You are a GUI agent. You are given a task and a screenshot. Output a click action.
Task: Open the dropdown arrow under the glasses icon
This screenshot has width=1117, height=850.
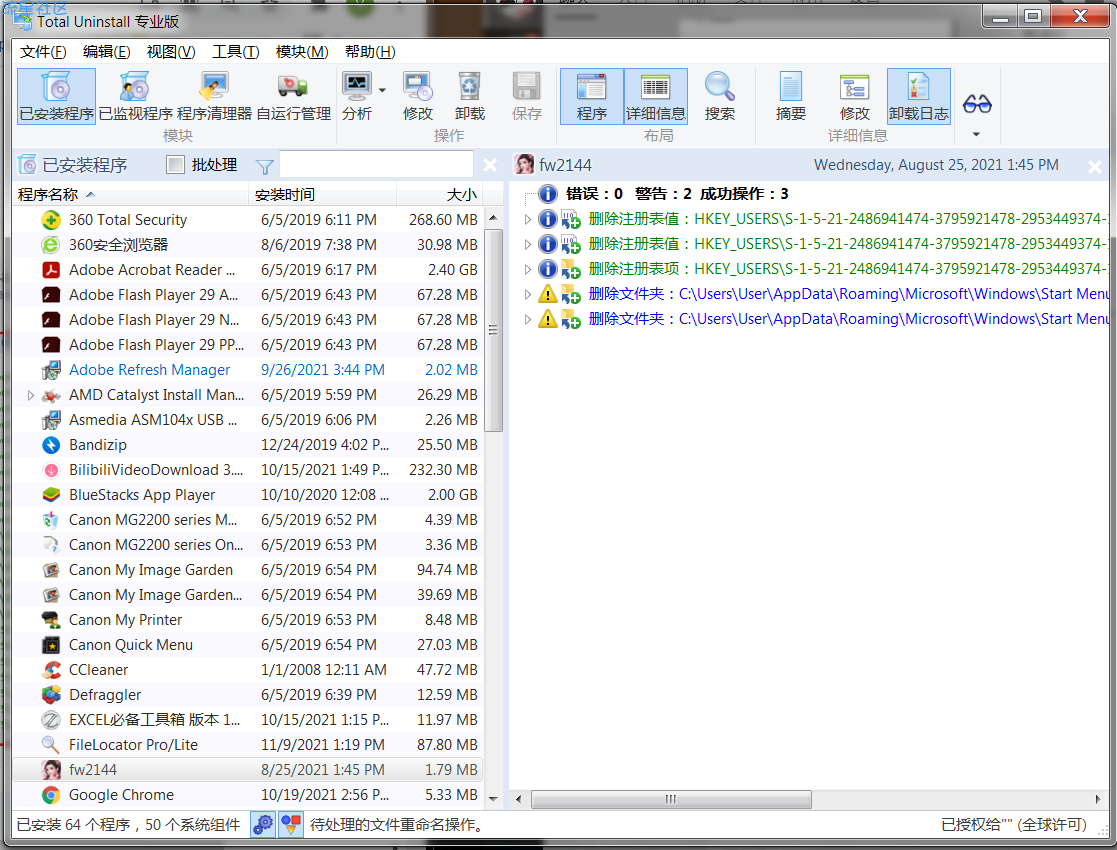pos(977,134)
